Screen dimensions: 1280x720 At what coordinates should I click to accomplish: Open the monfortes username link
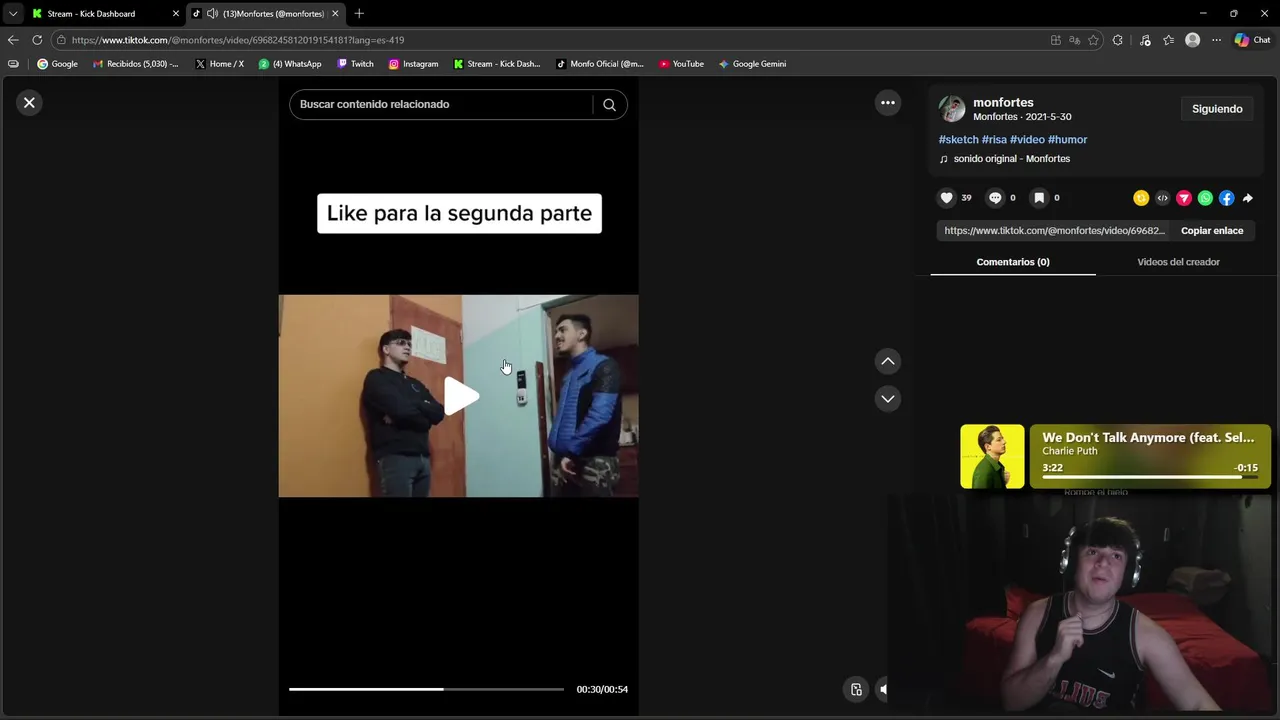click(1003, 102)
